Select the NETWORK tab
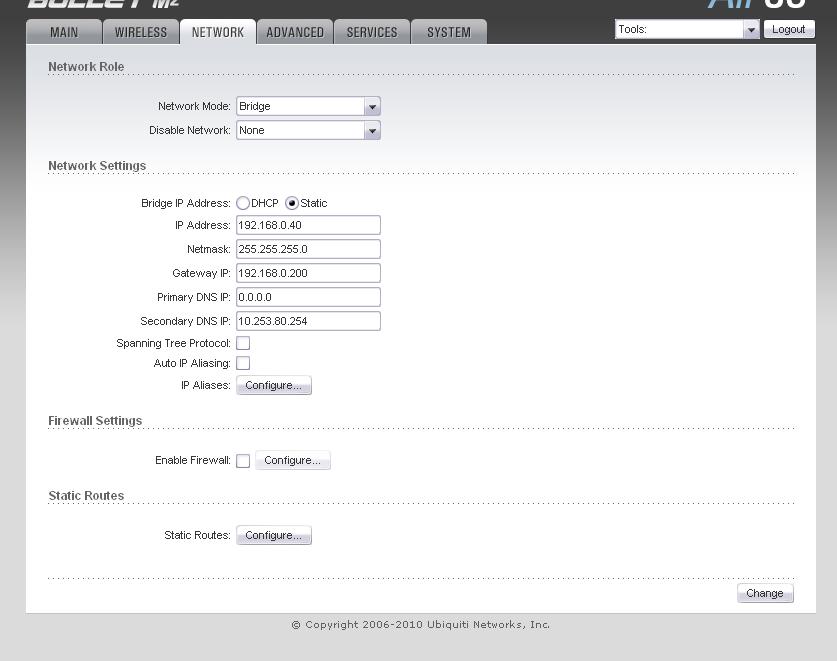 tap(218, 32)
